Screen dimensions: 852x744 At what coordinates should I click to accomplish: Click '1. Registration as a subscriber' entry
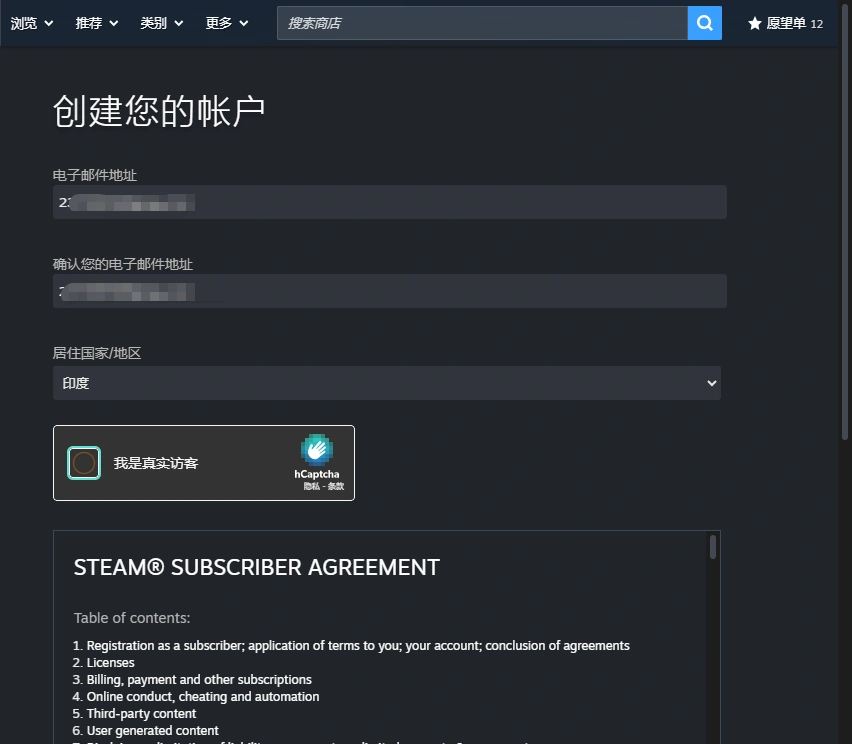click(351, 646)
